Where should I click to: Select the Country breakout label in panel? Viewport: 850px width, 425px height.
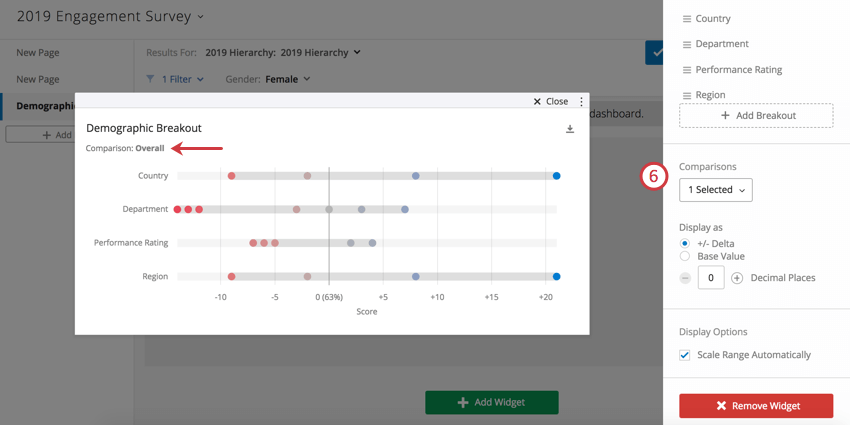point(713,18)
